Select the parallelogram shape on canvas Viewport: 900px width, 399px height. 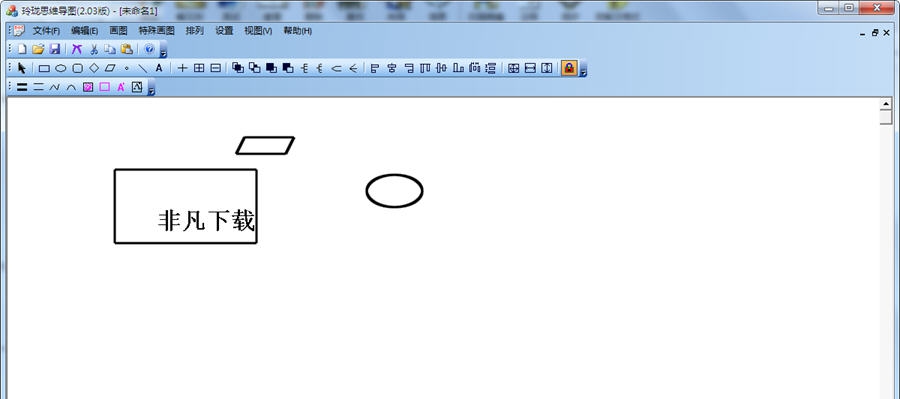pyautogui.click(x=265, y=145)
